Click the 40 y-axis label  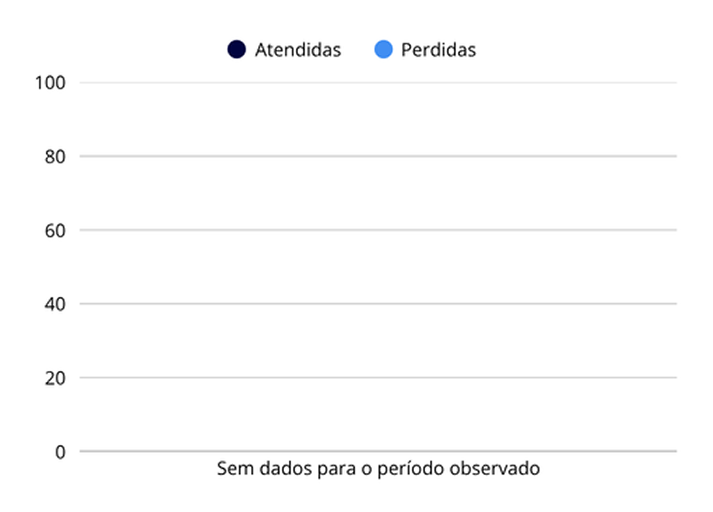coord(55,304)
